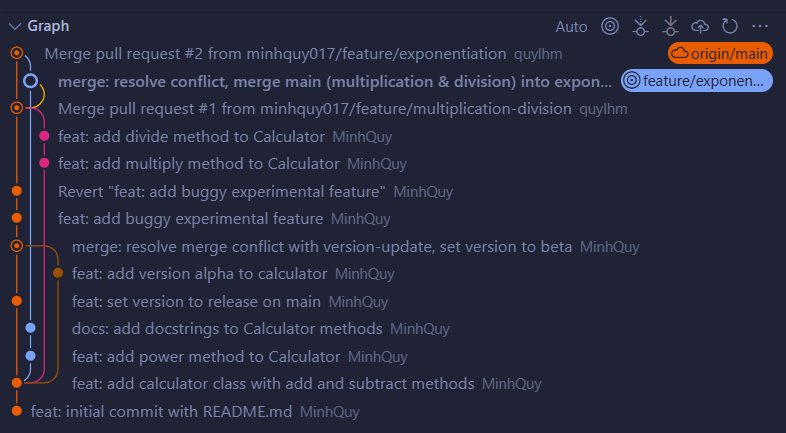Collapse the Graph section chevron
The width and height of the screenshot is (786, 433).
[15, 26]
